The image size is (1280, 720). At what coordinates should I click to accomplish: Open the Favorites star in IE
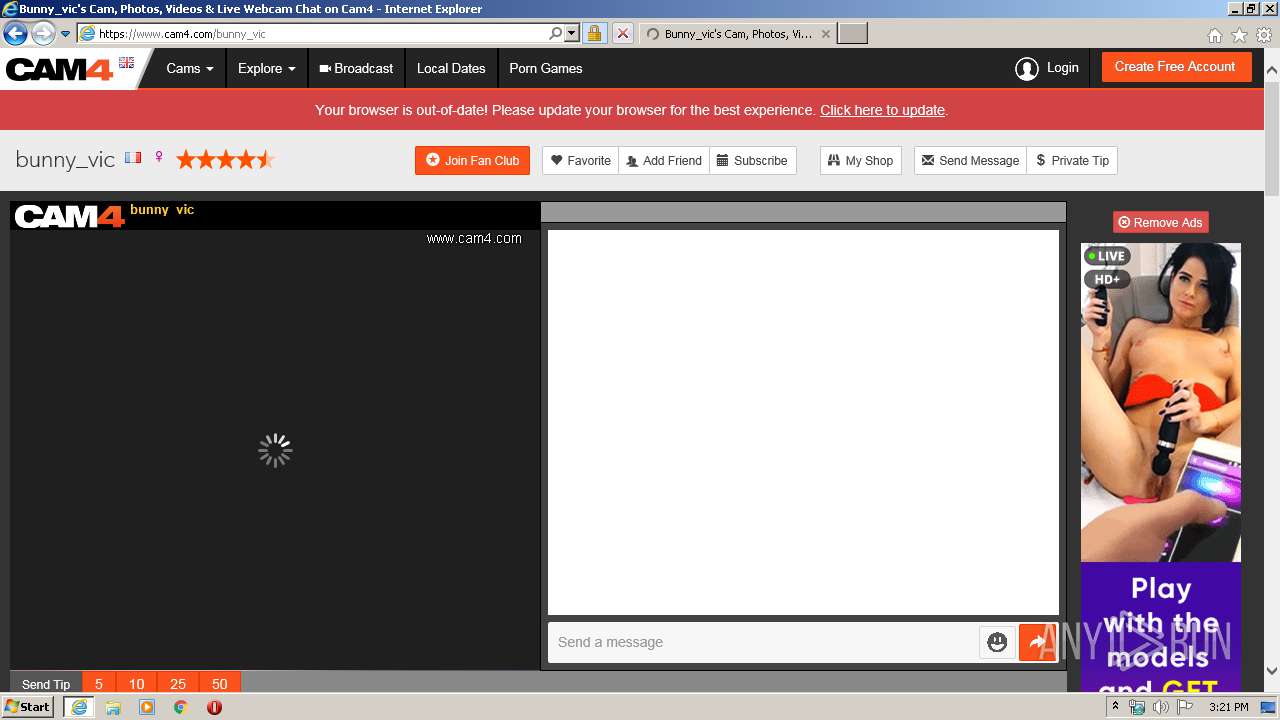tap(1239, 35)
